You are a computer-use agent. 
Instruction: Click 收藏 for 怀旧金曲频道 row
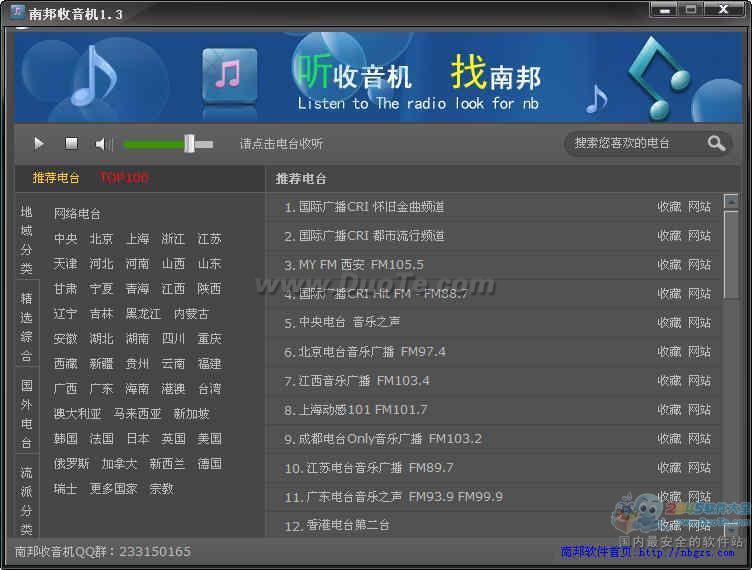[669, 207]
